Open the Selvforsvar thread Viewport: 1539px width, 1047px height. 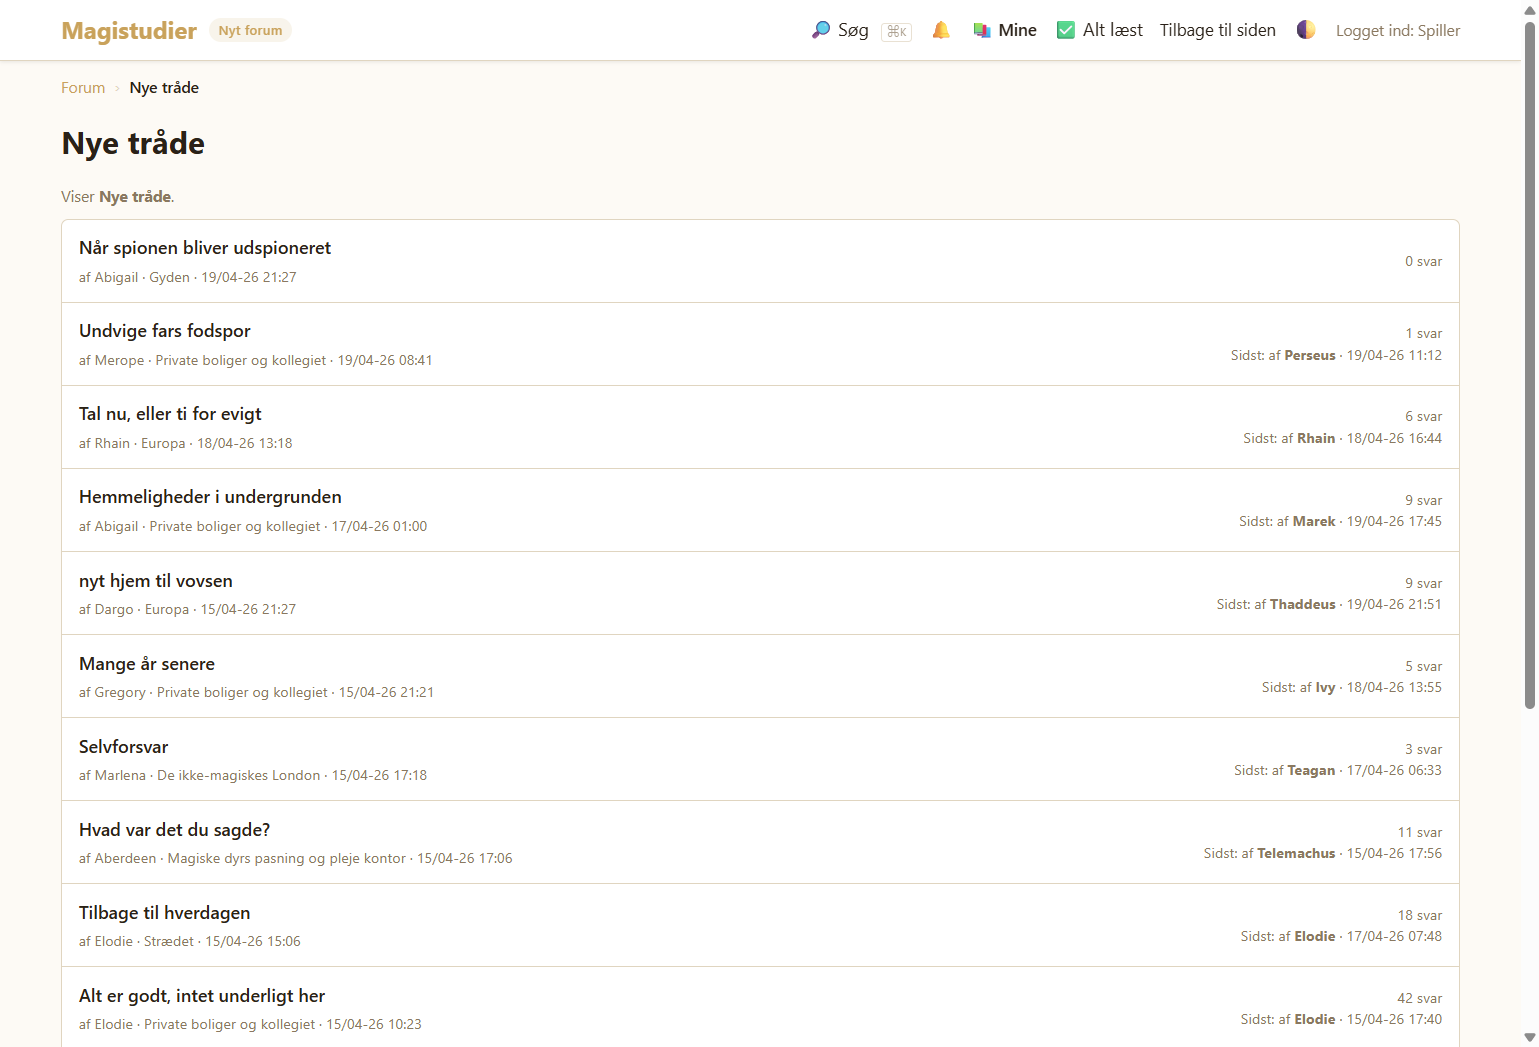pyautogui.click(x=124, y=747)
